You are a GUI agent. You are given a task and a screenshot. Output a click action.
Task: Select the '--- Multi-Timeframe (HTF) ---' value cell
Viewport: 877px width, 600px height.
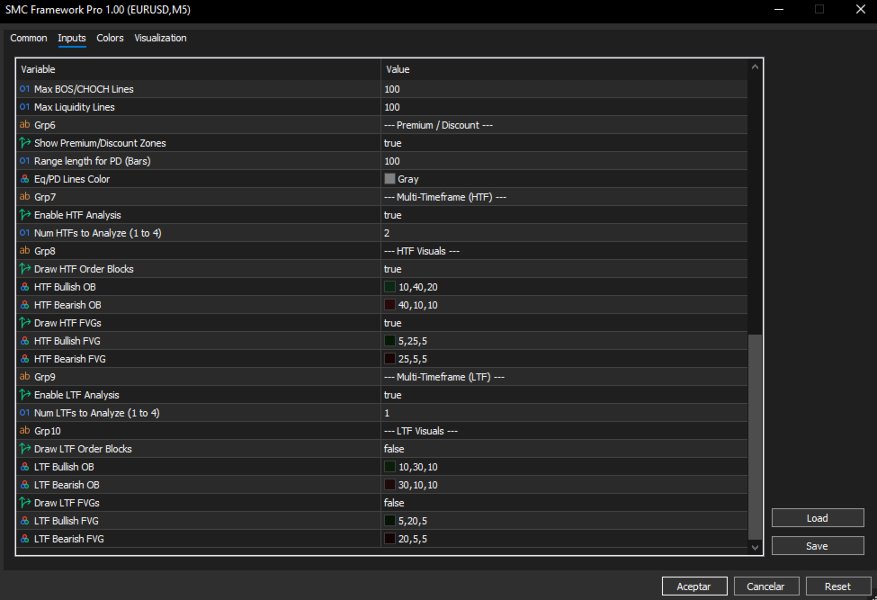564,197
